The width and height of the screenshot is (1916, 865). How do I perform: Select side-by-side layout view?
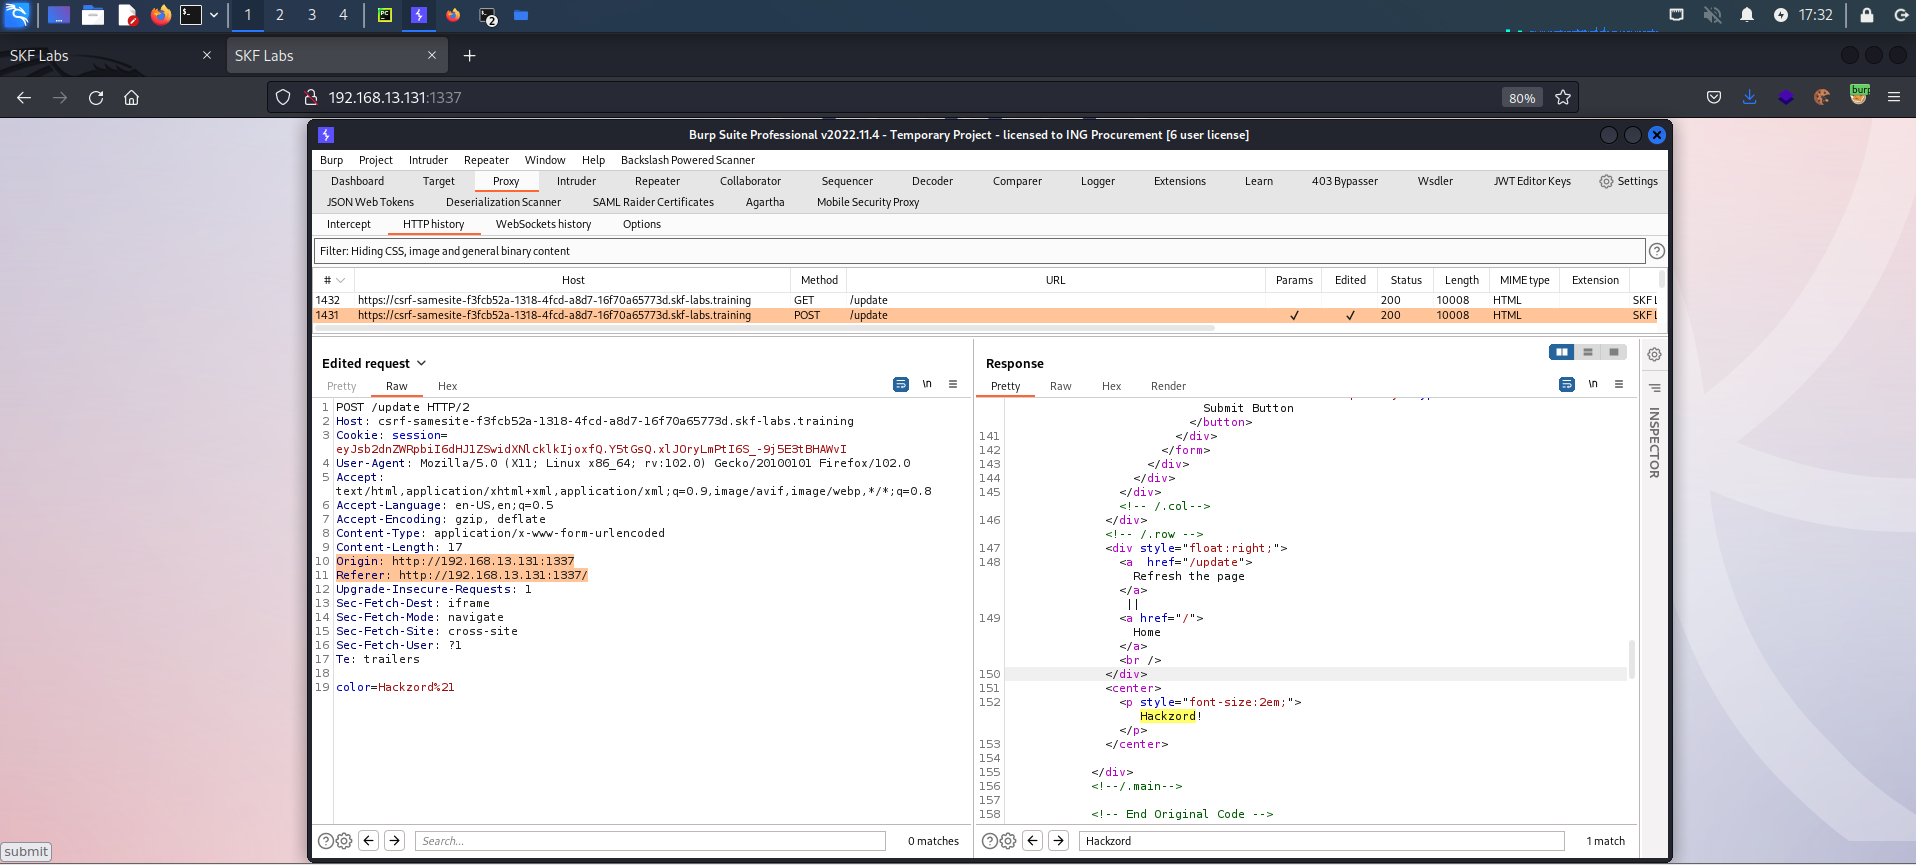tap(1561, 352)
